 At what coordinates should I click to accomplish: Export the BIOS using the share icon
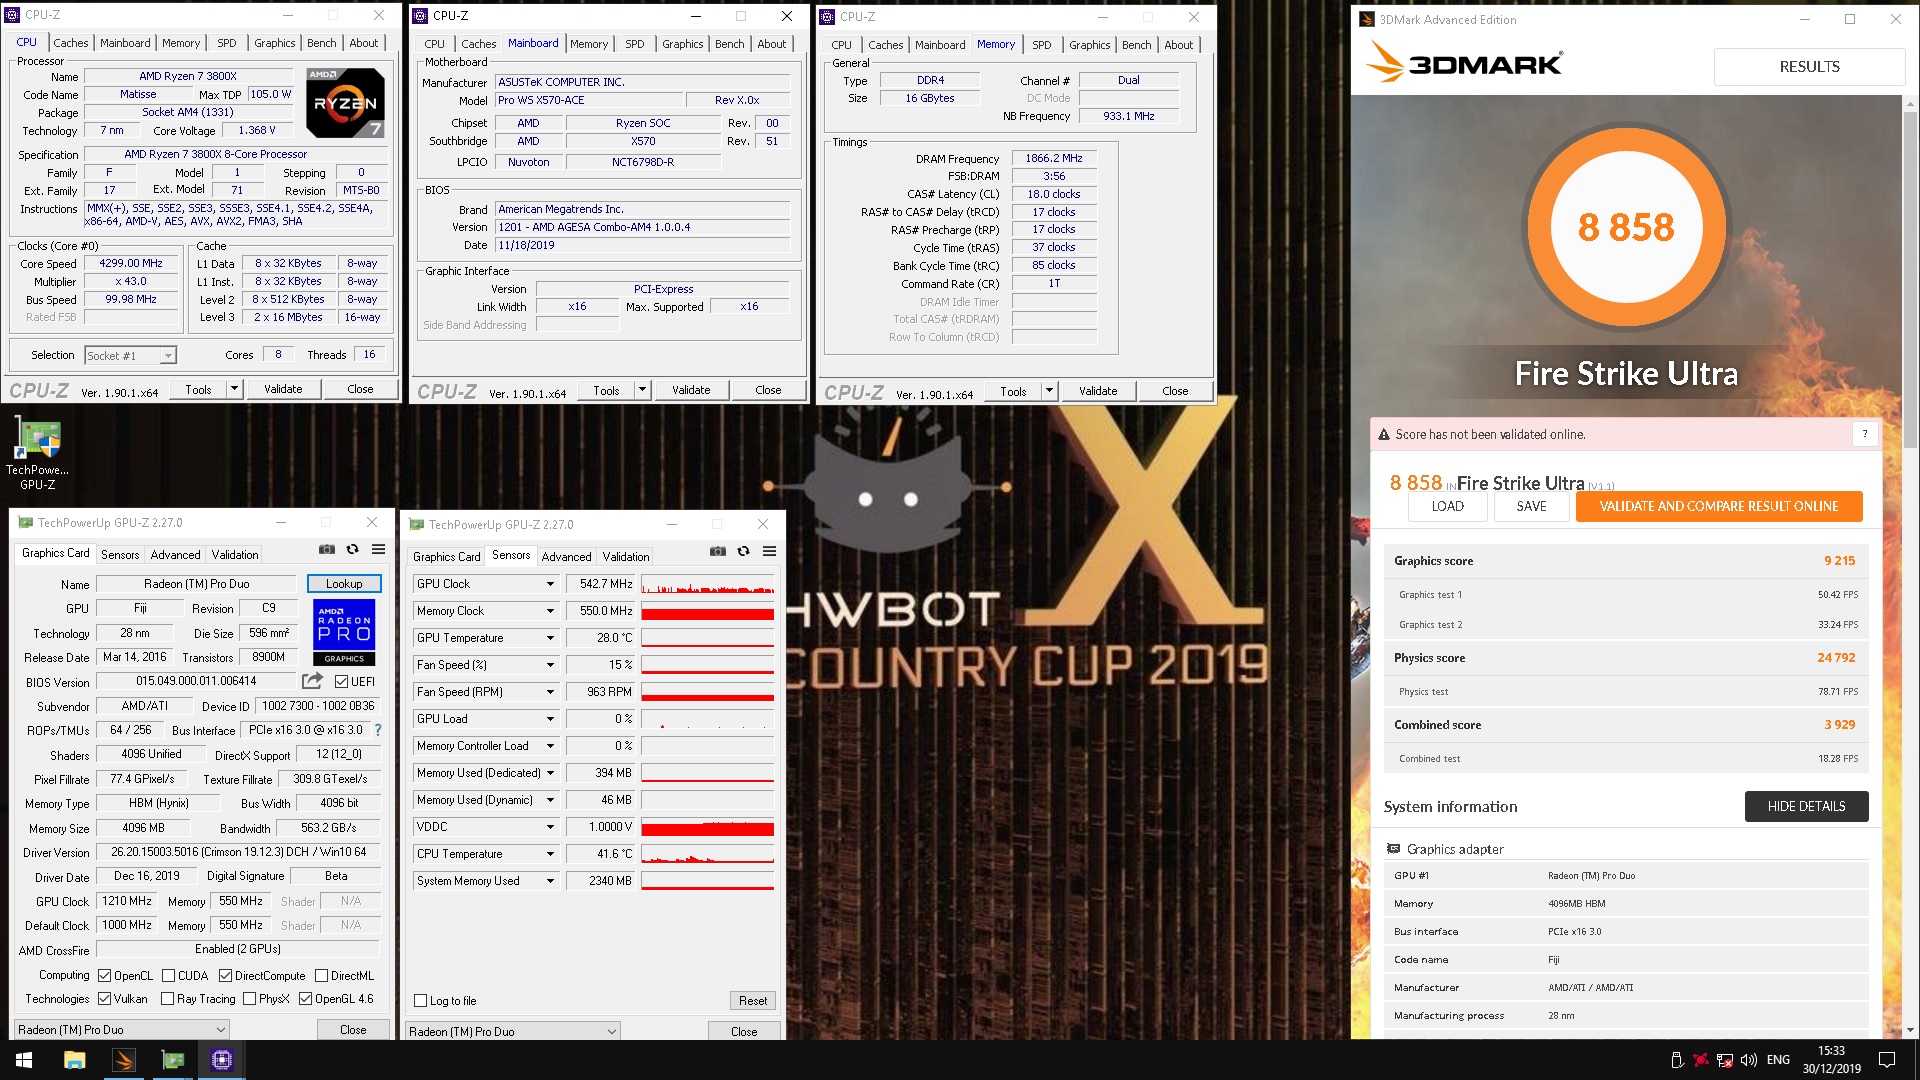coord(313,681)
